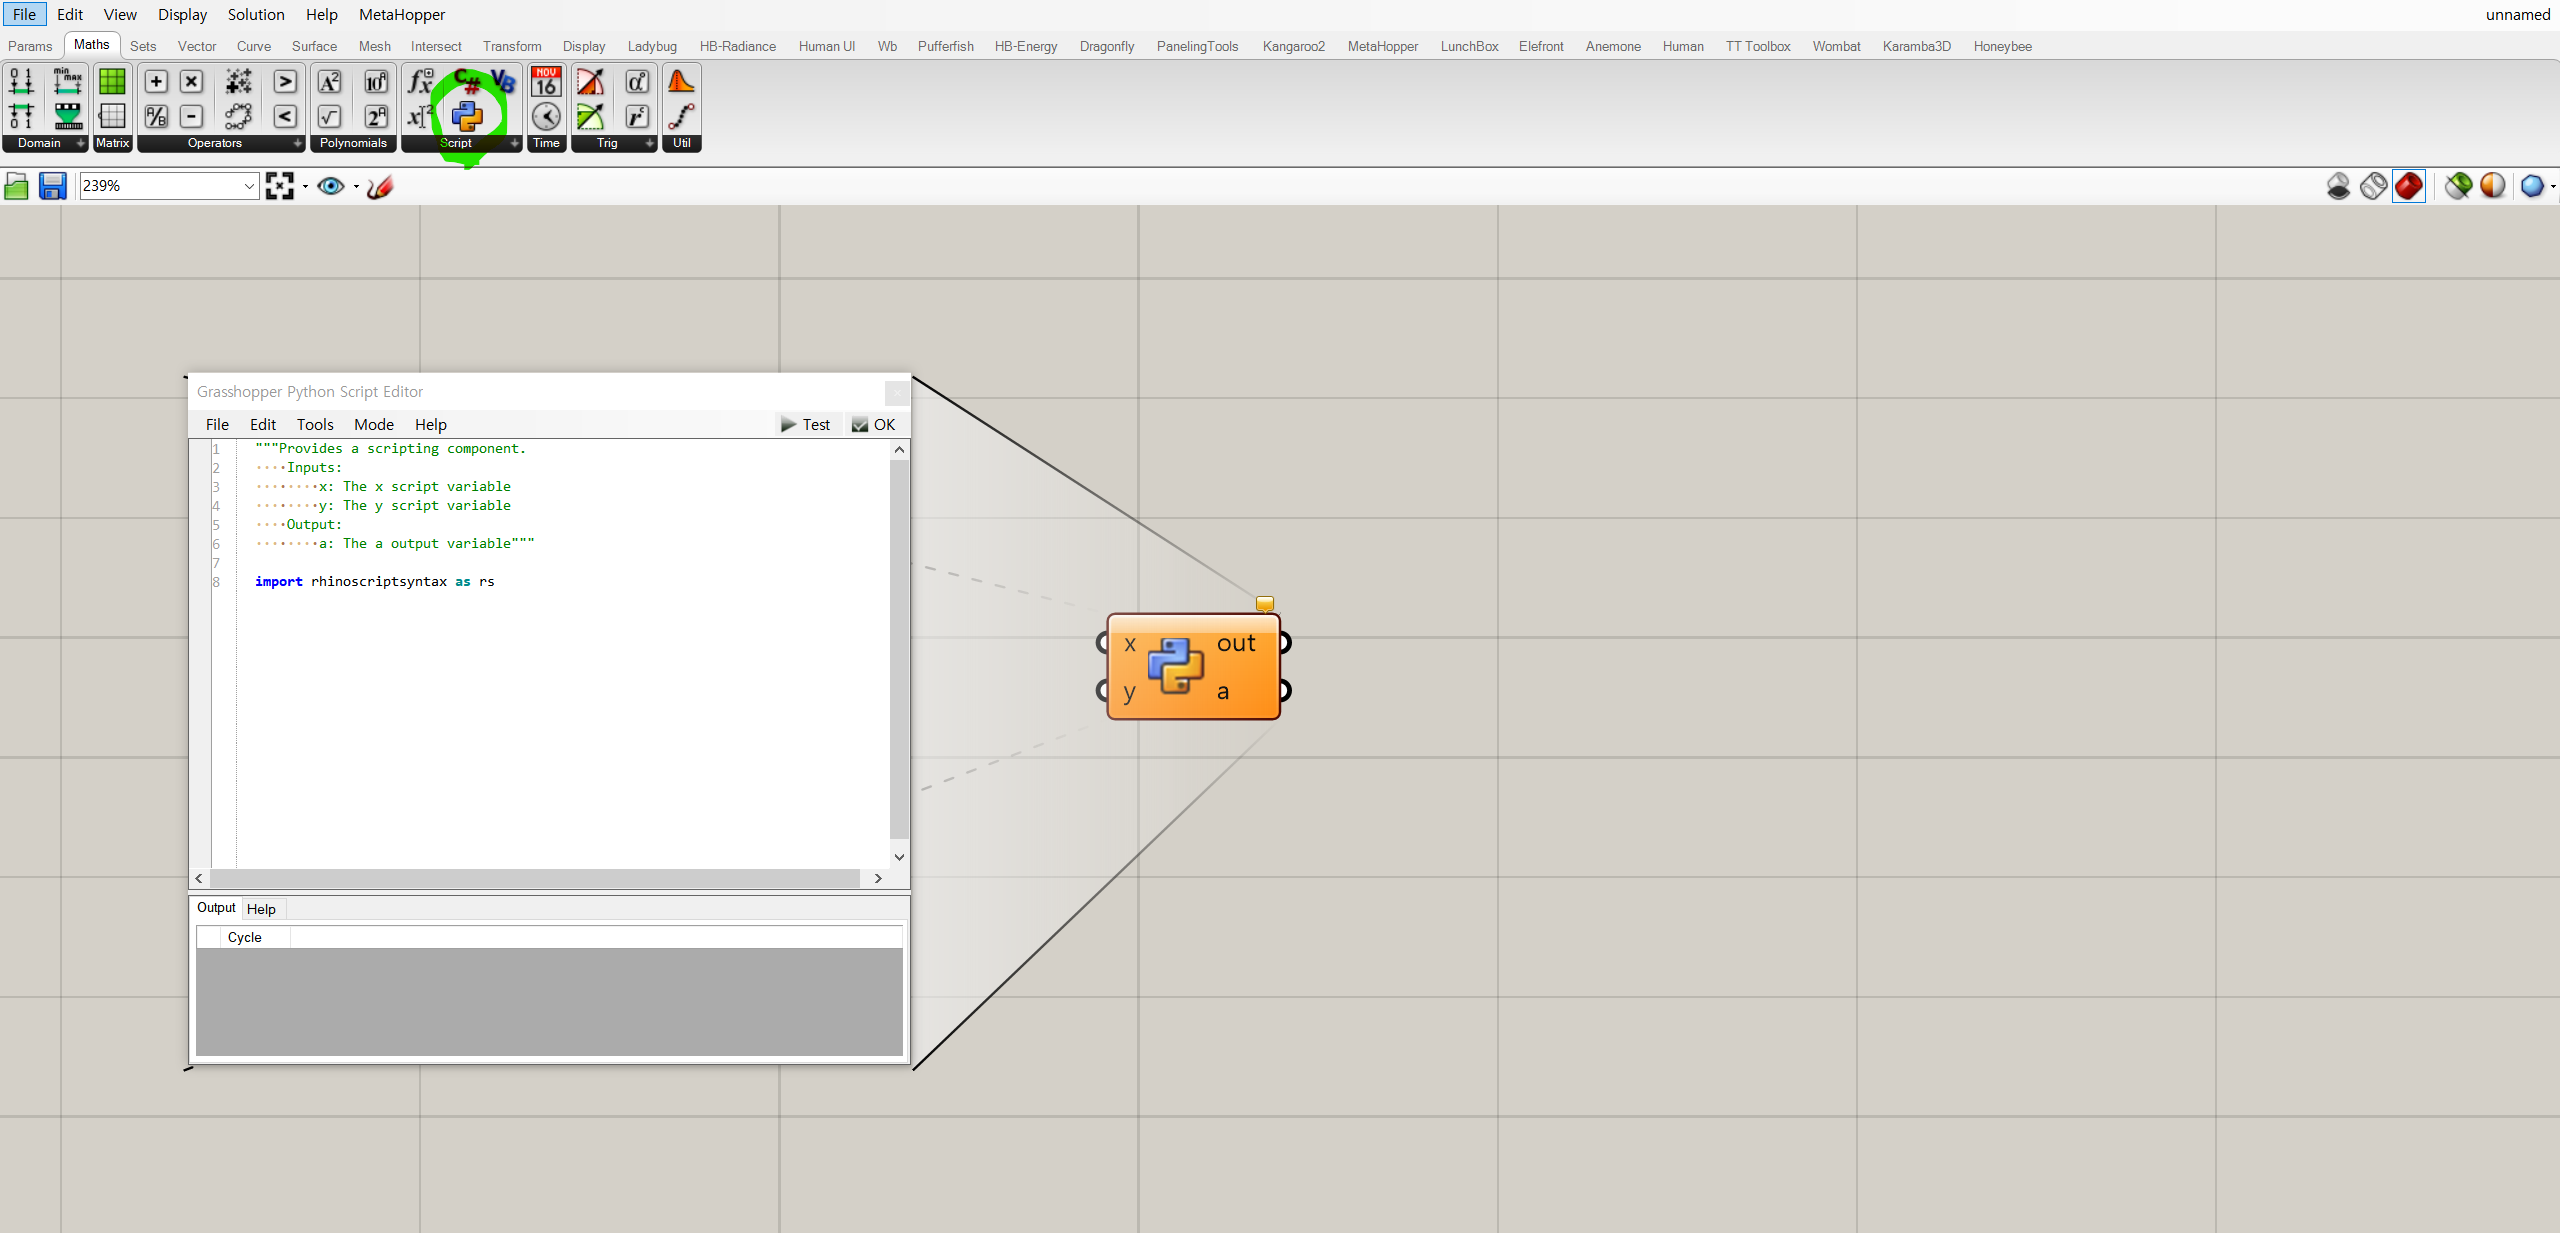Screen dimensions: 2560x1233
Task: Select the VB script component icon
Action: coord(503,81)
